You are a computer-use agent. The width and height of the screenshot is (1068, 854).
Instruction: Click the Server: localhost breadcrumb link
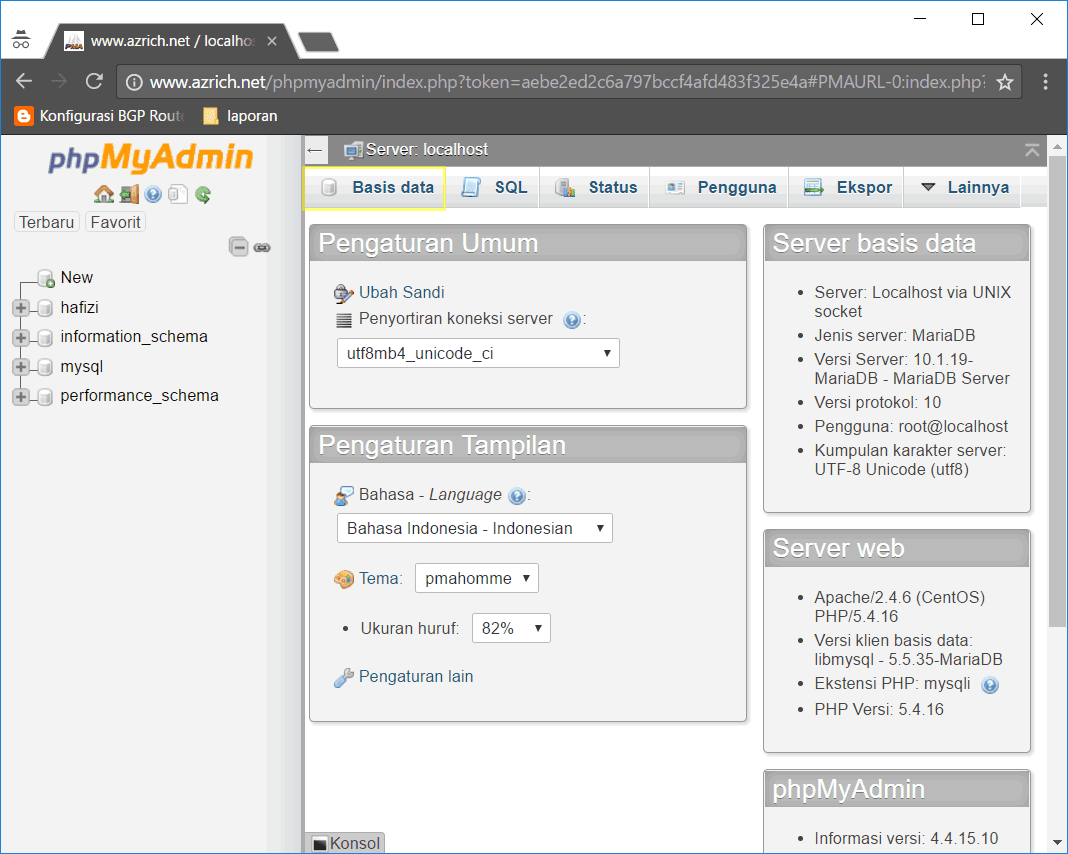(426, 150)
